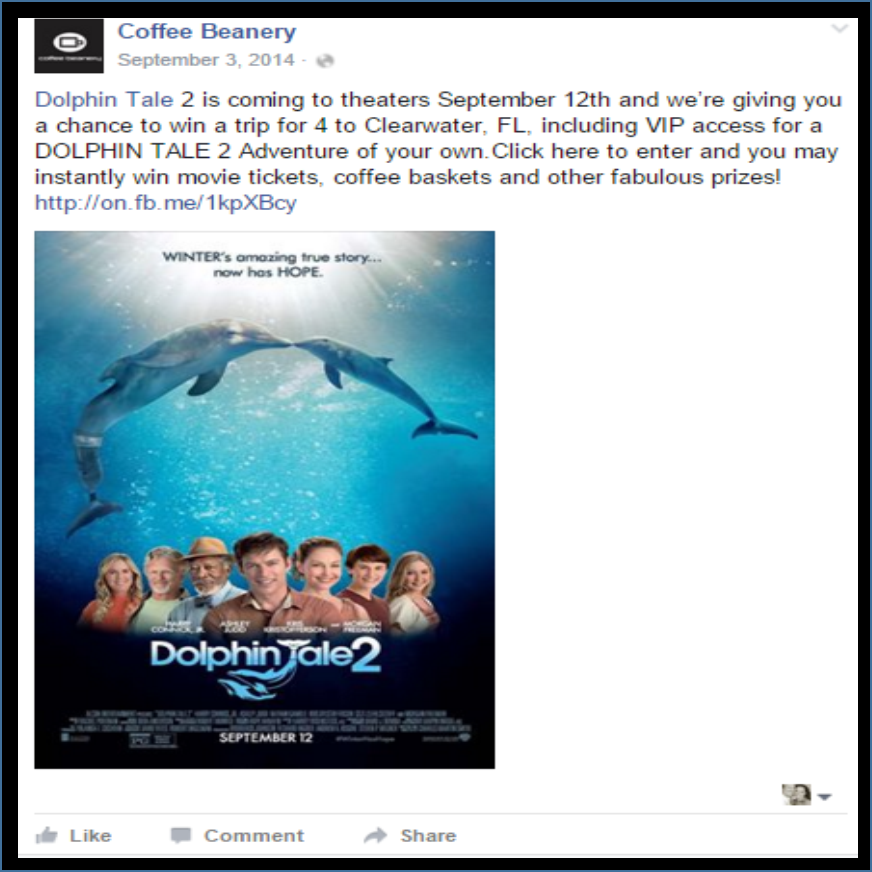872x872 pixels.
Task: Open the September 3, 2014 timestamp
Action: [206, 60]
